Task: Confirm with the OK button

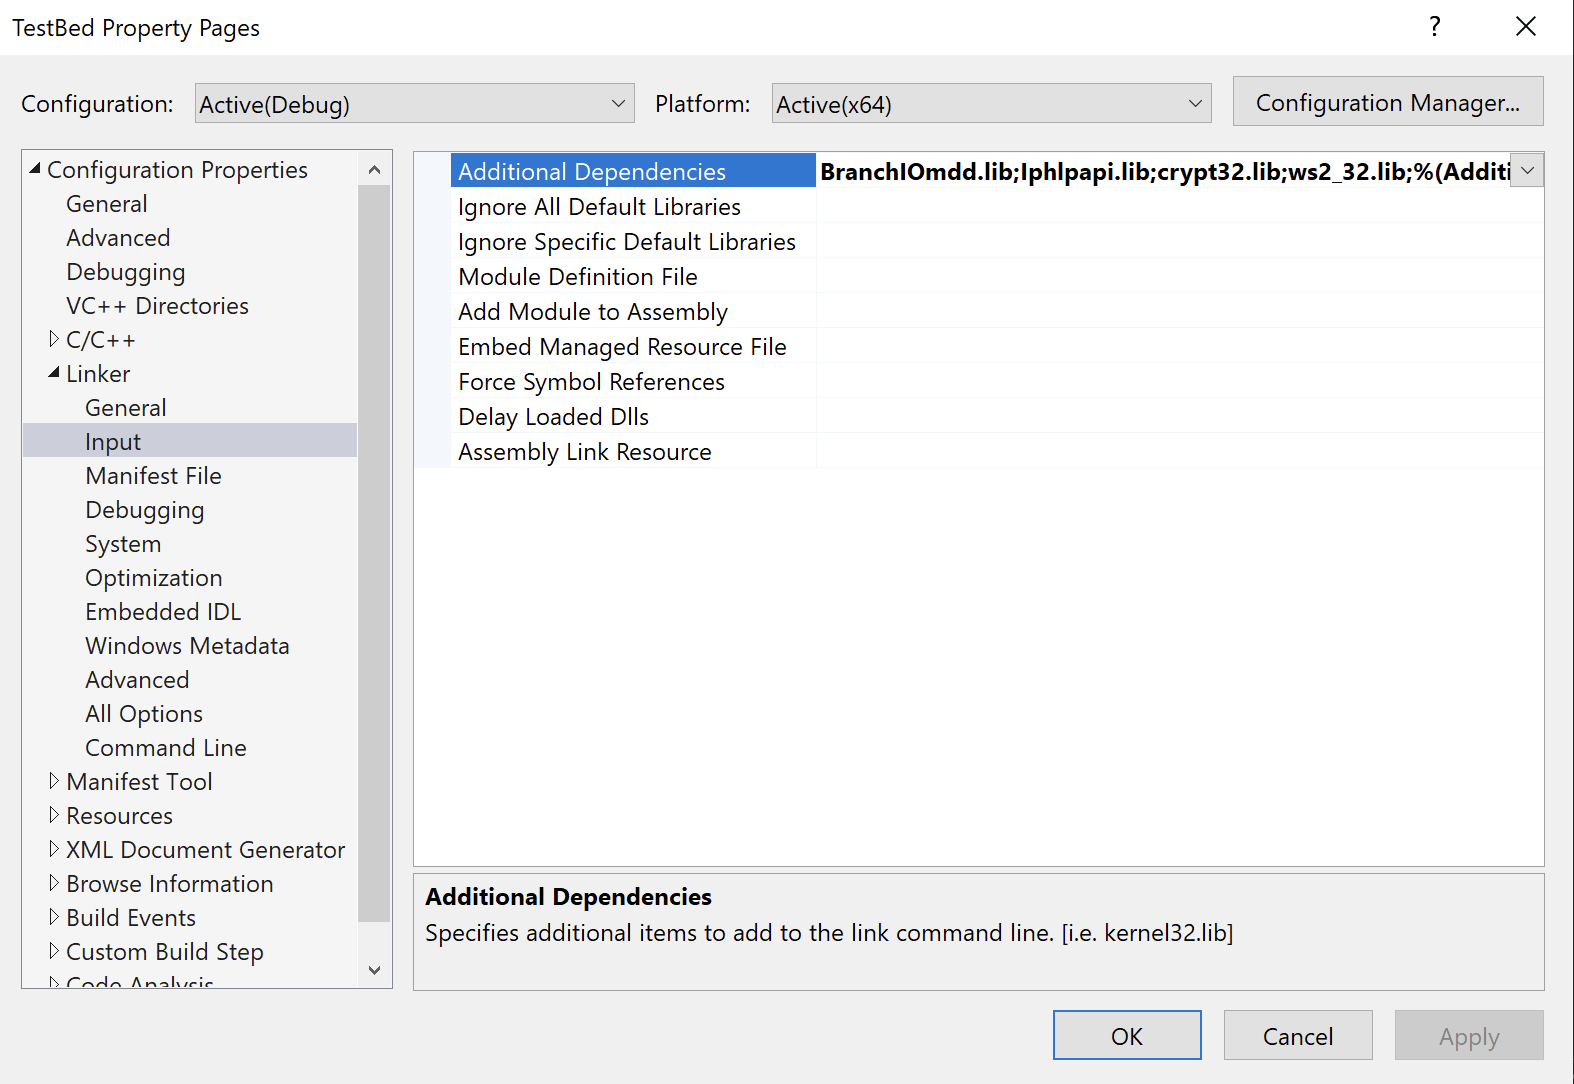Action: pos(1127,1036)
